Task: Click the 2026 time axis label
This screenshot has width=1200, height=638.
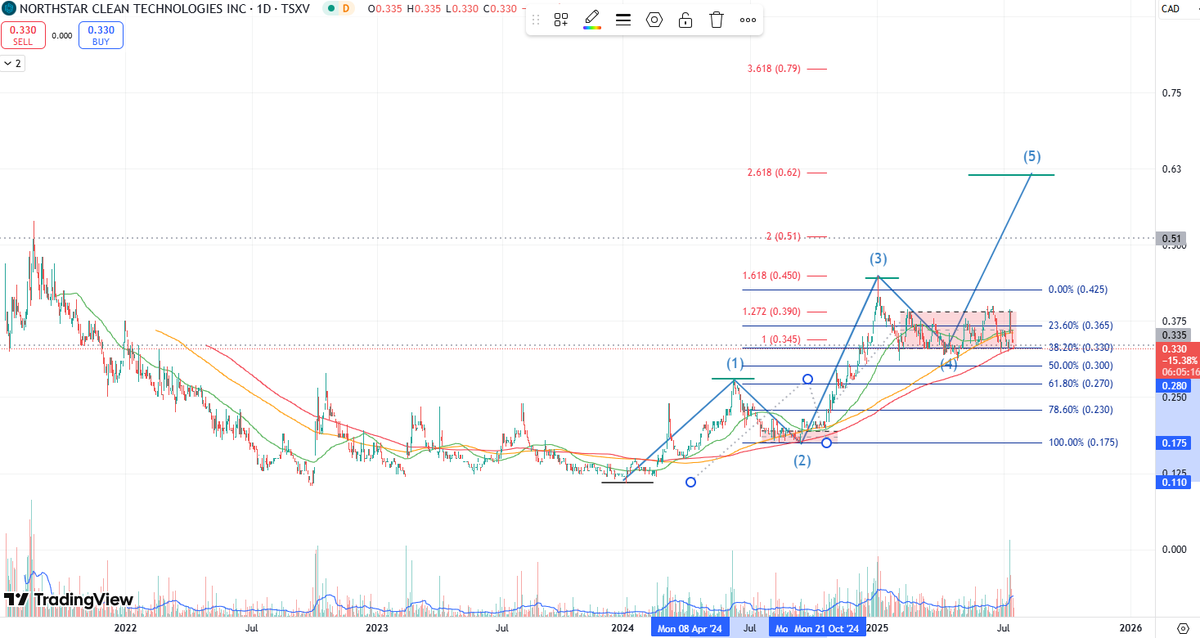Action: (1131, 628)
